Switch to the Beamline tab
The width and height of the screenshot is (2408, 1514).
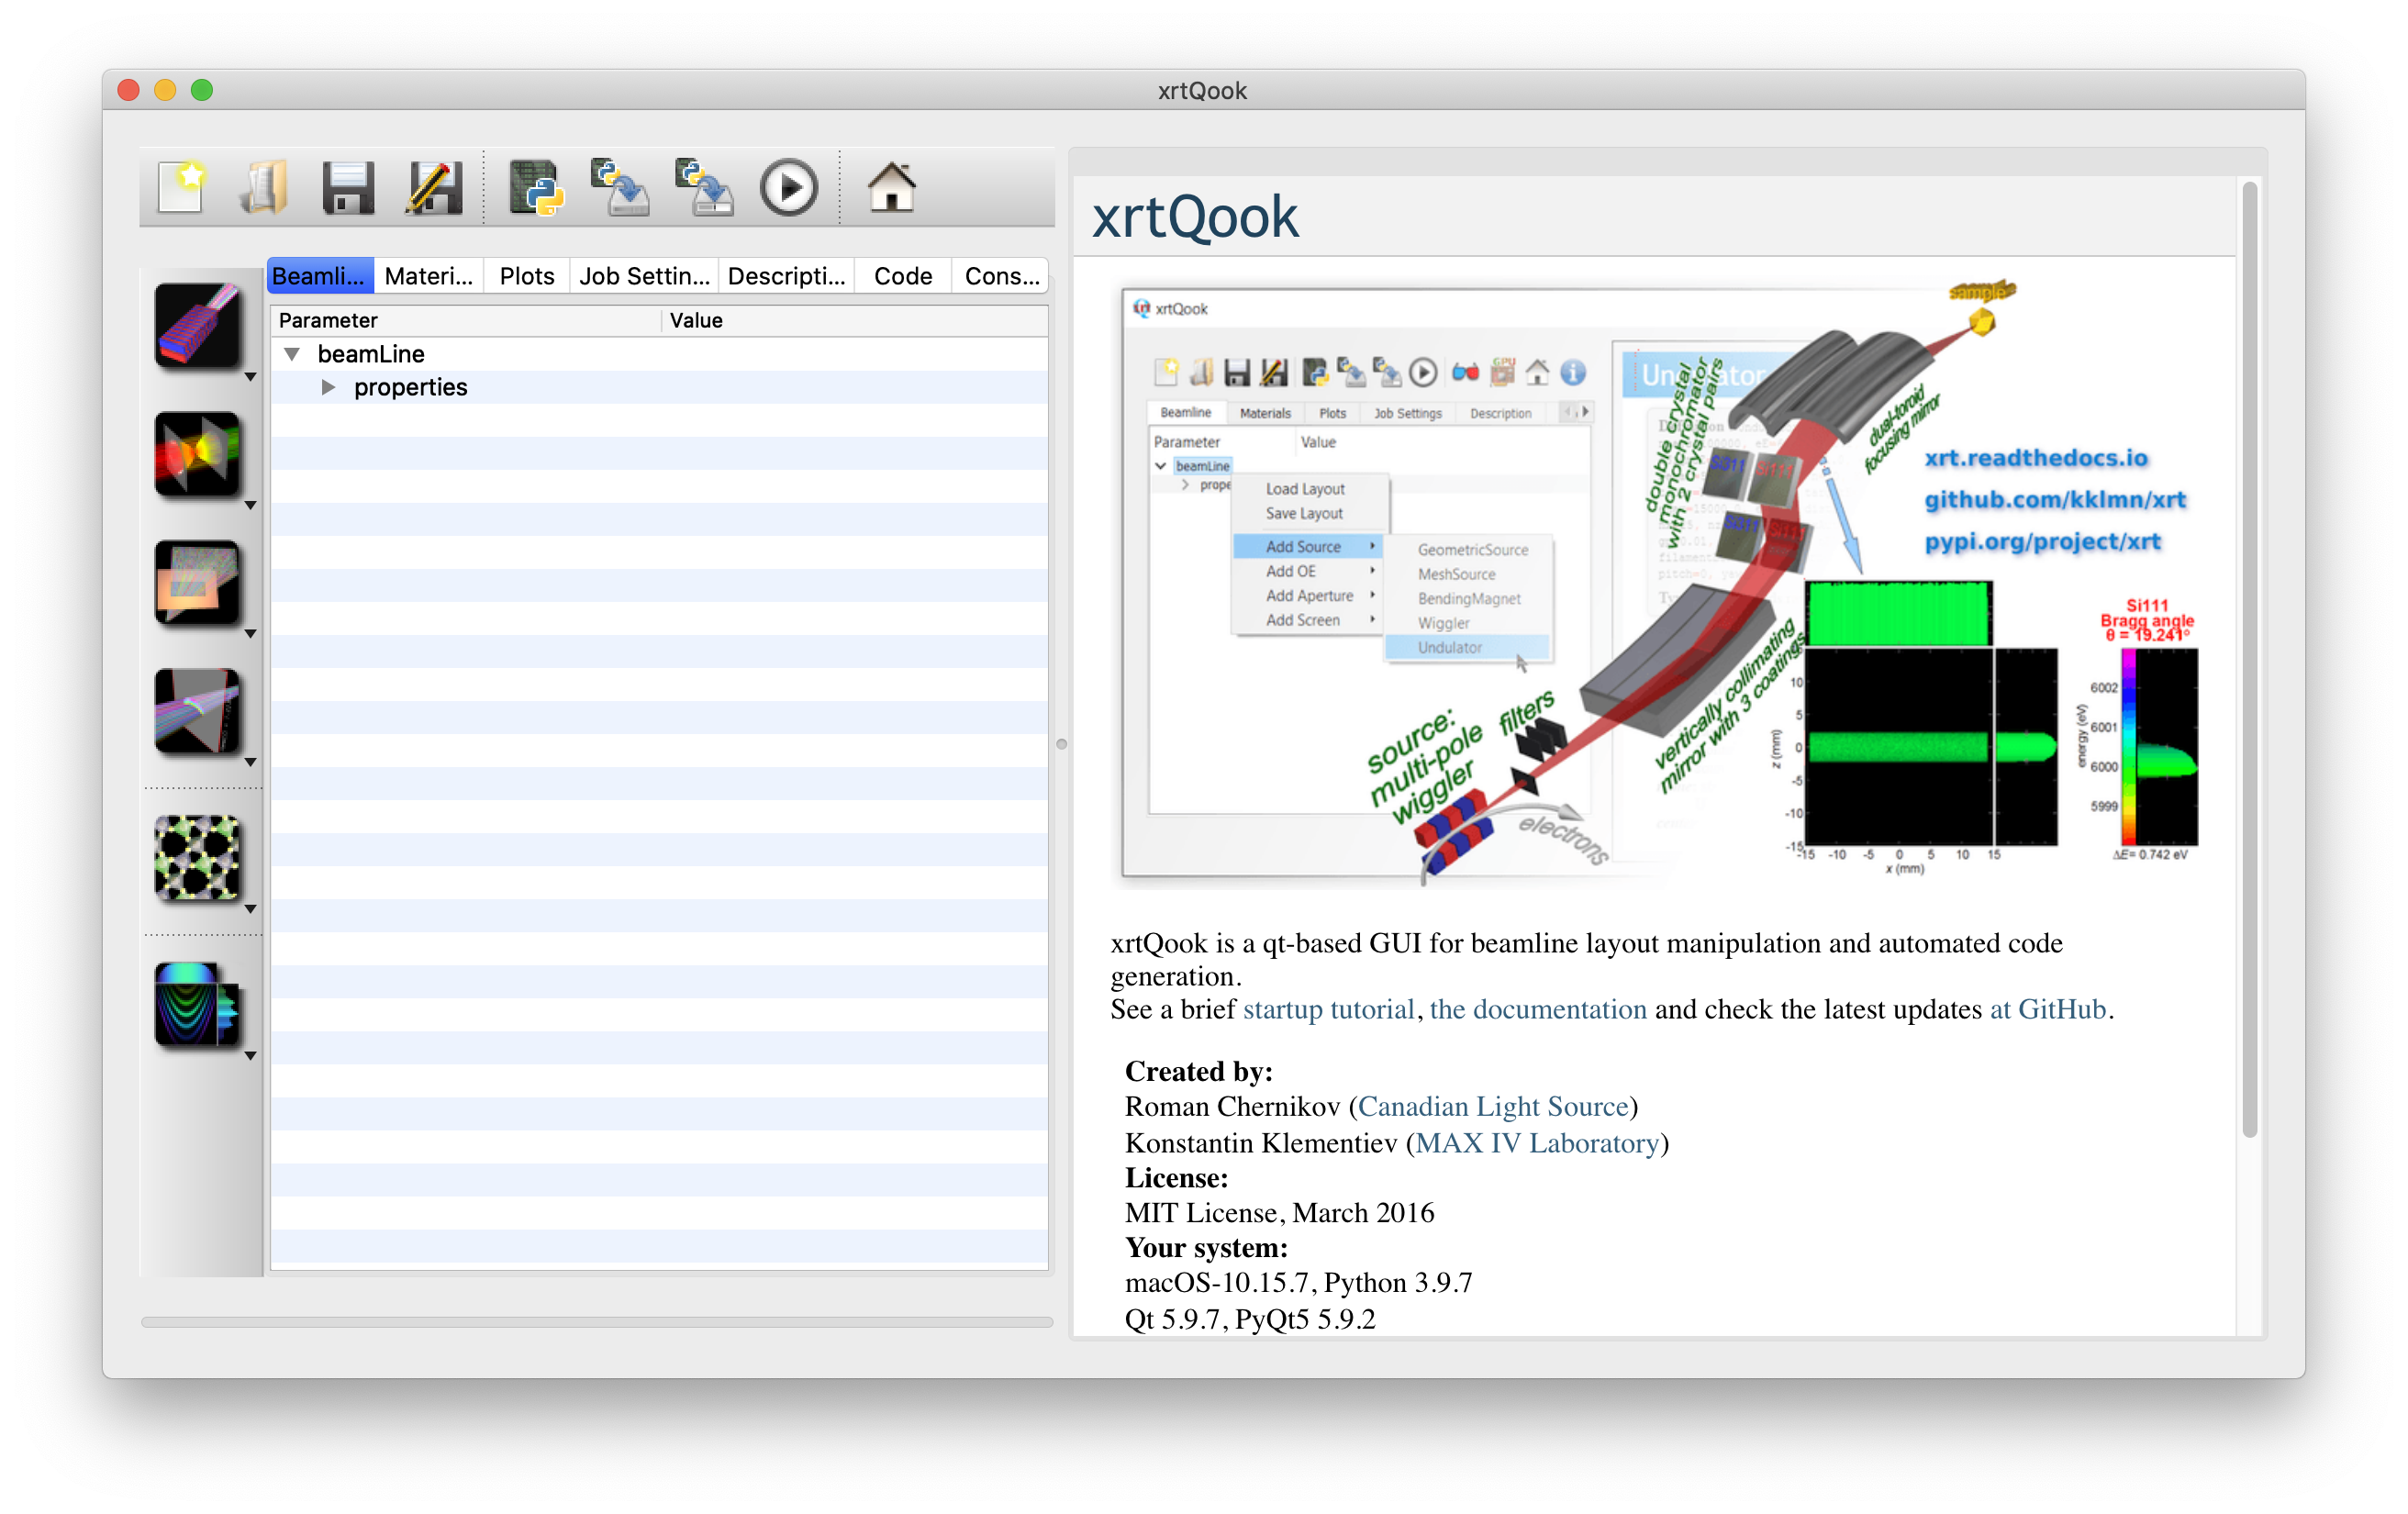320,276
